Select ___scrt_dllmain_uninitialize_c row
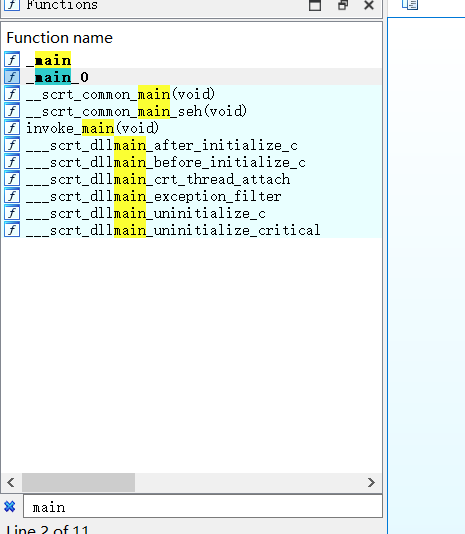The width and height of the screenshot is (465, 534). pyautogui.click(x=192, y=213)
